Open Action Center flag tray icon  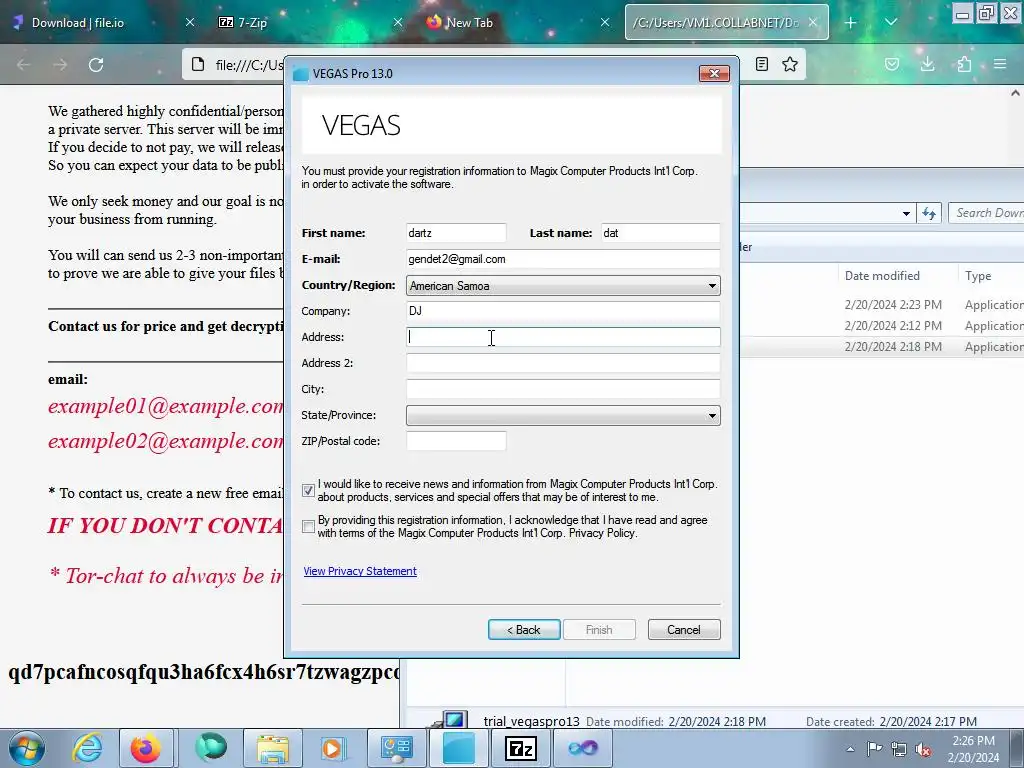tap(874, 749)
